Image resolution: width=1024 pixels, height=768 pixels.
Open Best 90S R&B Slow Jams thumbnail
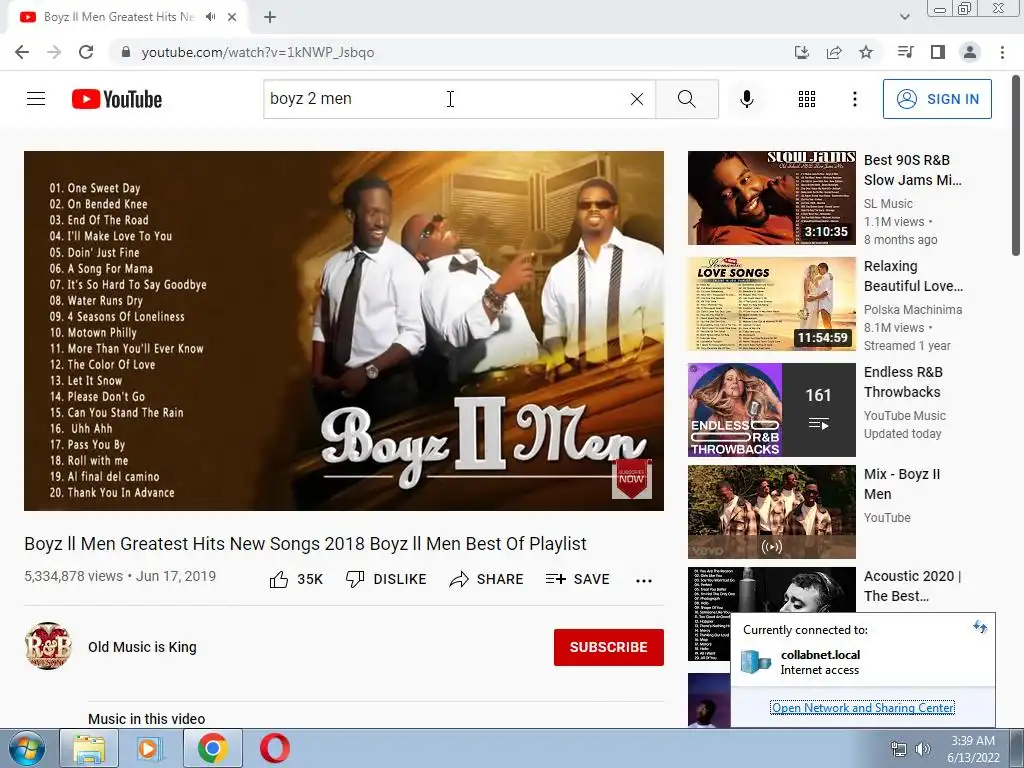pos(771,198)
